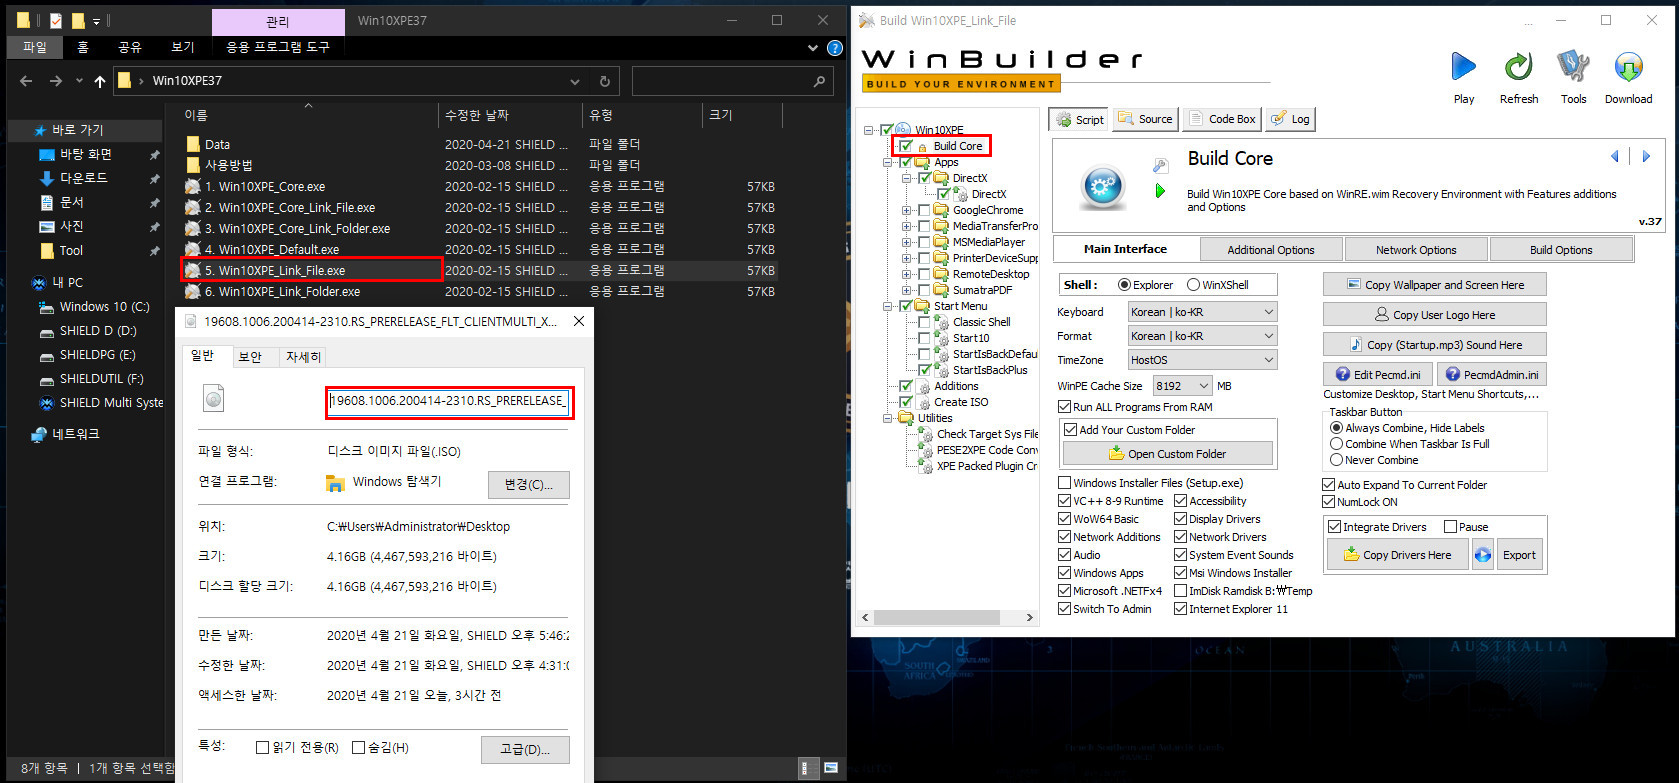Open the Source tab in WinBuilder
The image size is (1679, 783).
1145,119
